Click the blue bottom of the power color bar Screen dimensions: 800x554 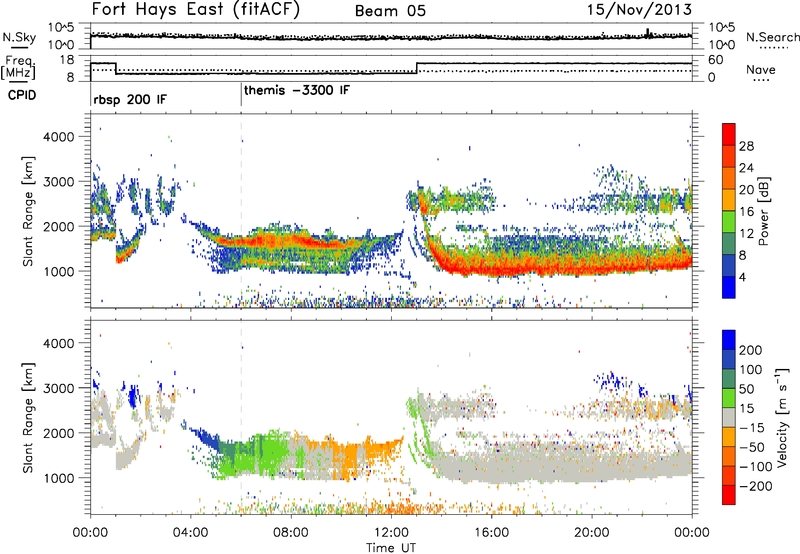(x=729, y=287)
